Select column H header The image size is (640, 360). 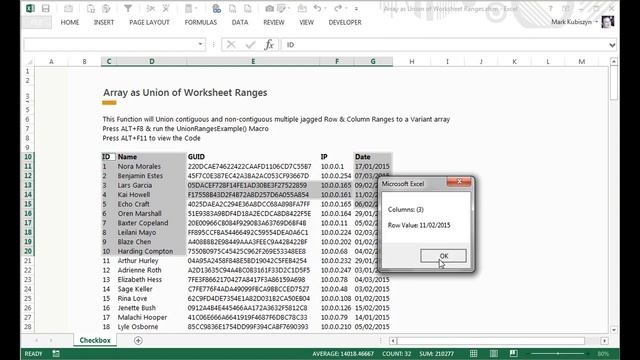411,61
